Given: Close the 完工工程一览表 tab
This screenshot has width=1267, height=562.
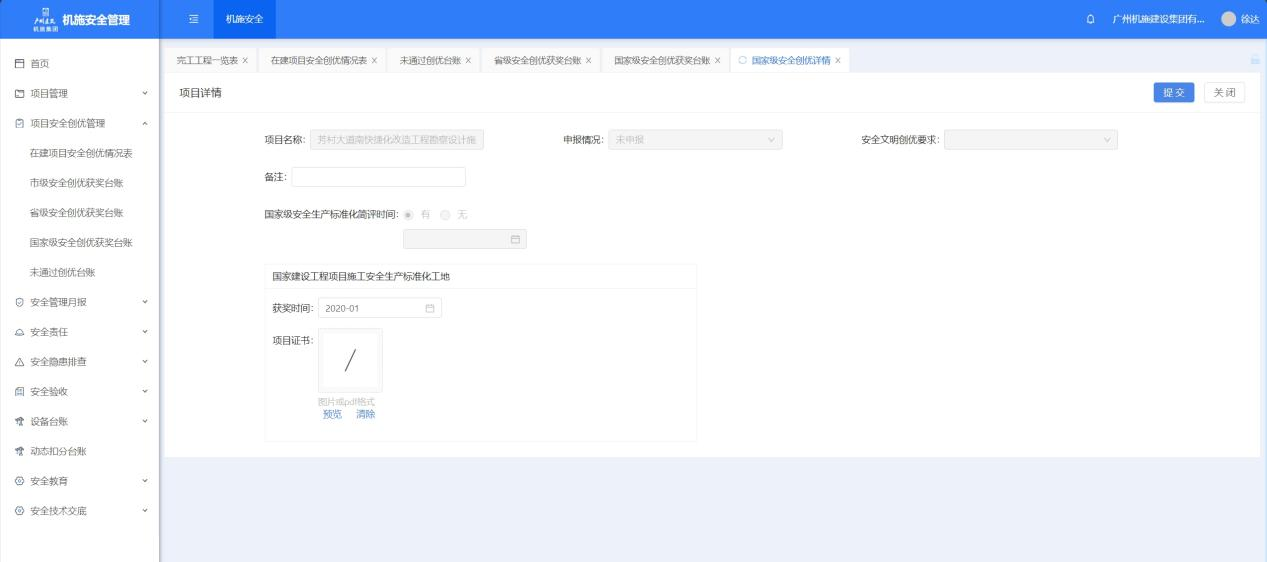Looking at the screenshot, I should click(x=245, y=61).
